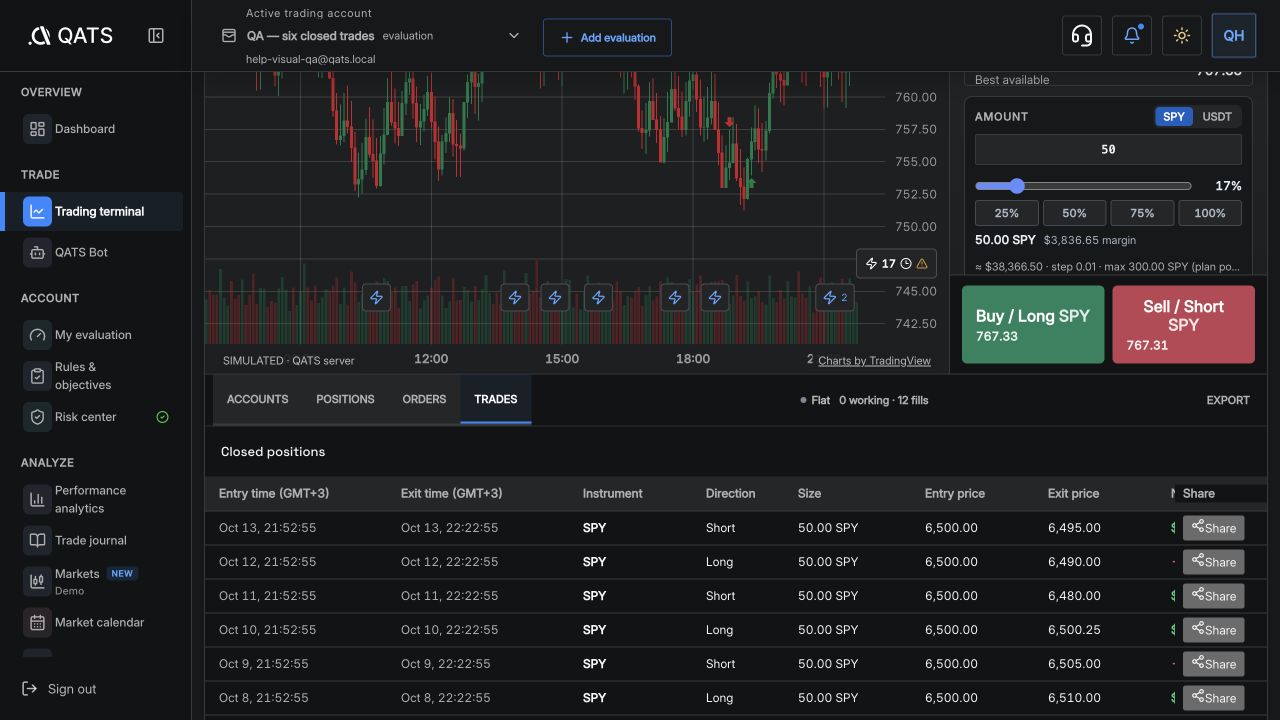The image size is (1280, 720).
Task: Click Buy / Long SPY button
Action: pyautogui.click(x=1033, y=325)
